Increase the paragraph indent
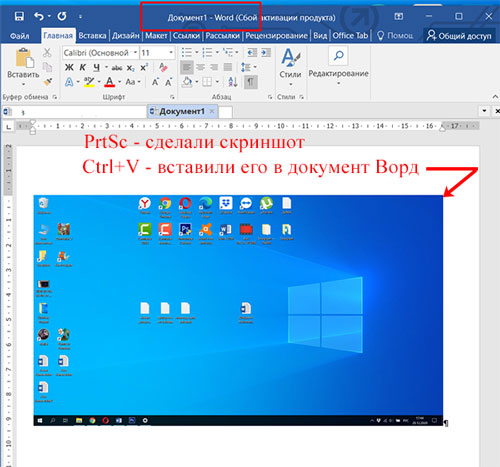 click(266, 52)
